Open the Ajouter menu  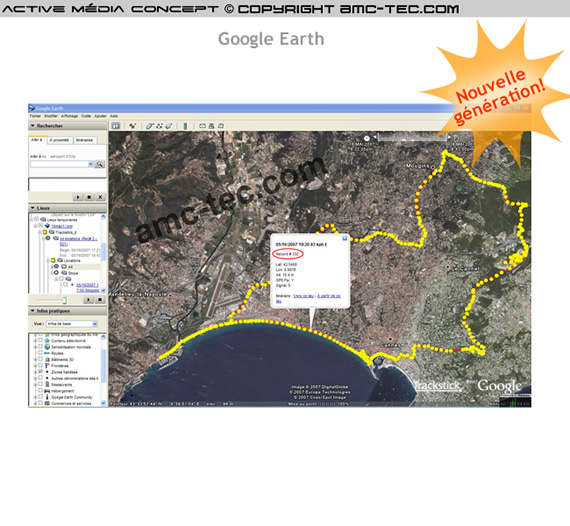[100, 116]
